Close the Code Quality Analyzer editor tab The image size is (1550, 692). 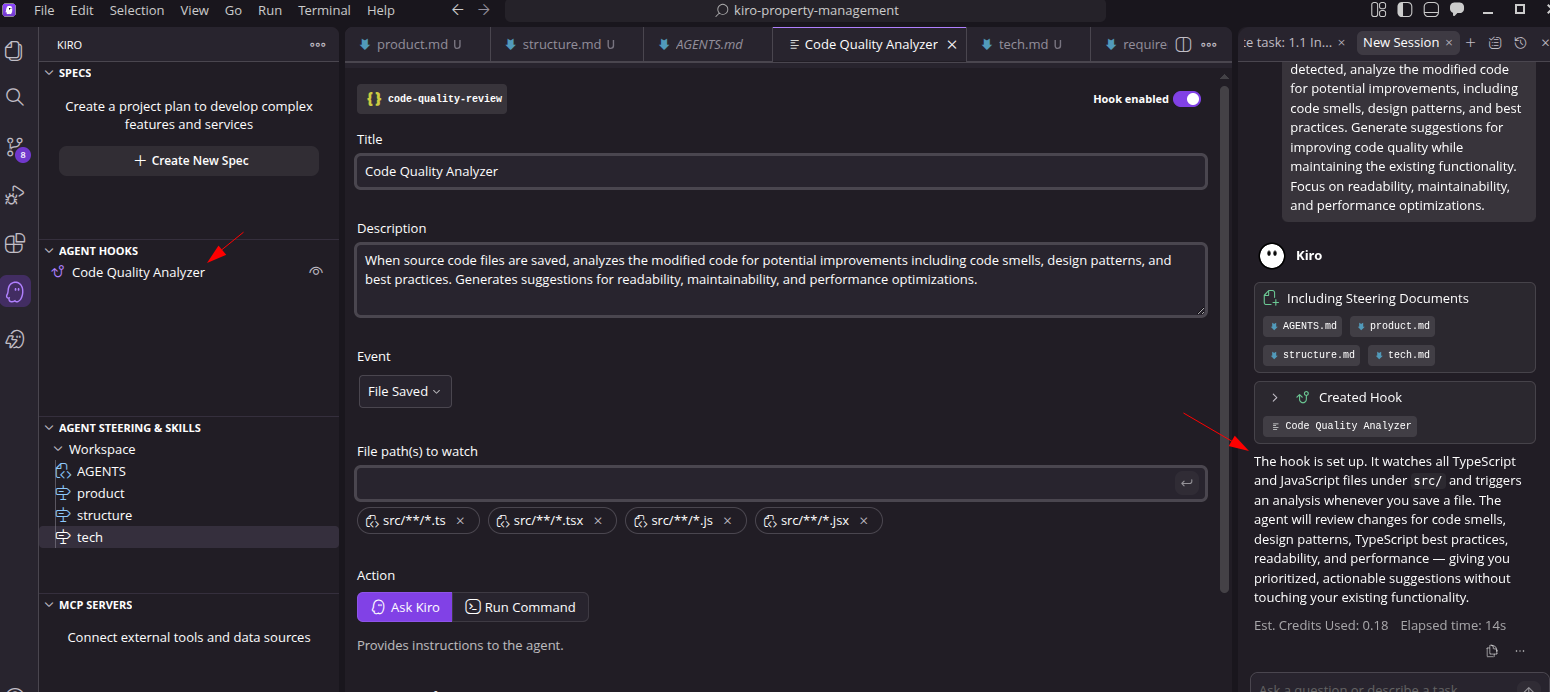click(952, 45)
